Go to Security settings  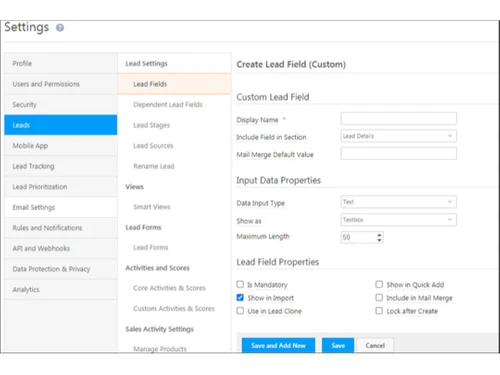pos(61,105)
